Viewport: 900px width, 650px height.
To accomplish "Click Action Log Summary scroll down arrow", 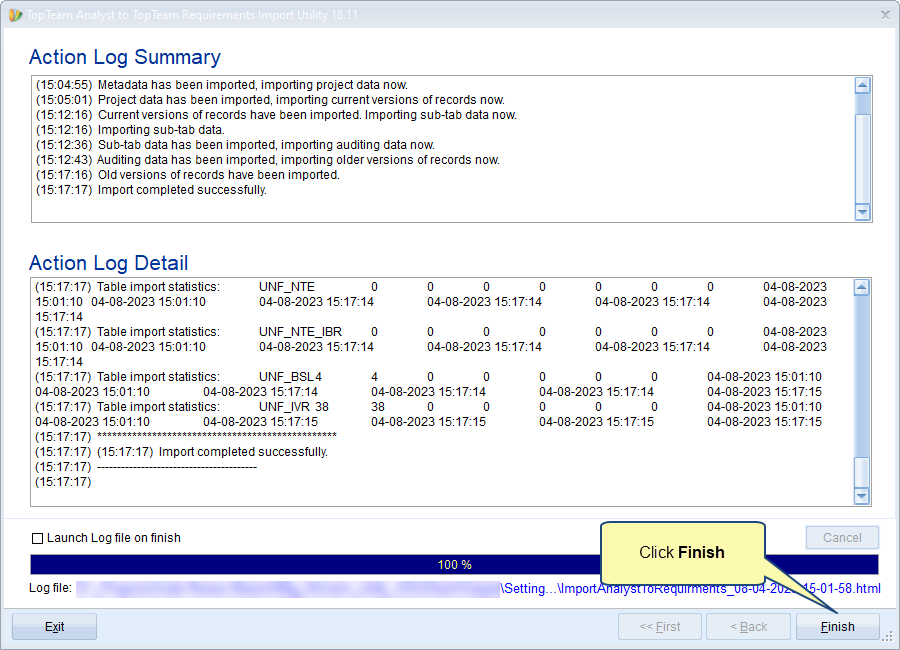I will (862, 212).
